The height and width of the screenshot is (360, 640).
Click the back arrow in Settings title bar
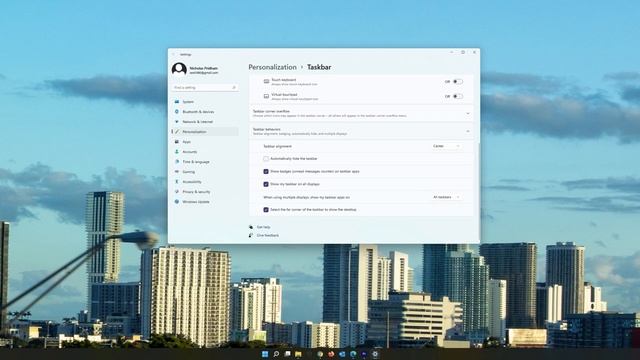click(x=173, y=54)
